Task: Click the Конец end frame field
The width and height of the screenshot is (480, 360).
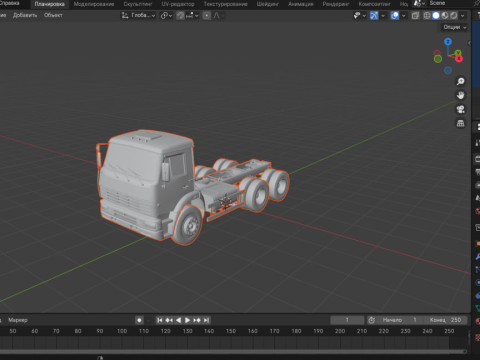Action: point(445,320)
